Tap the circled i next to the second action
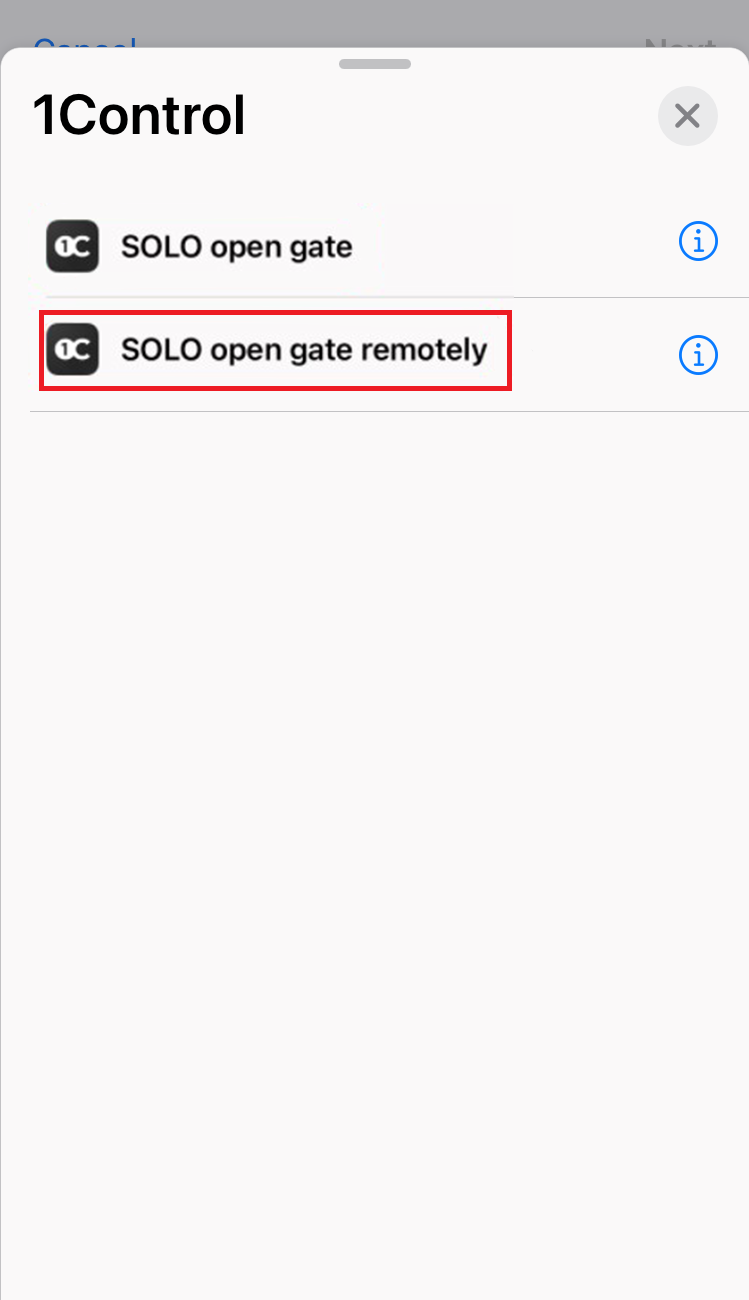 [x=698, y=354]
